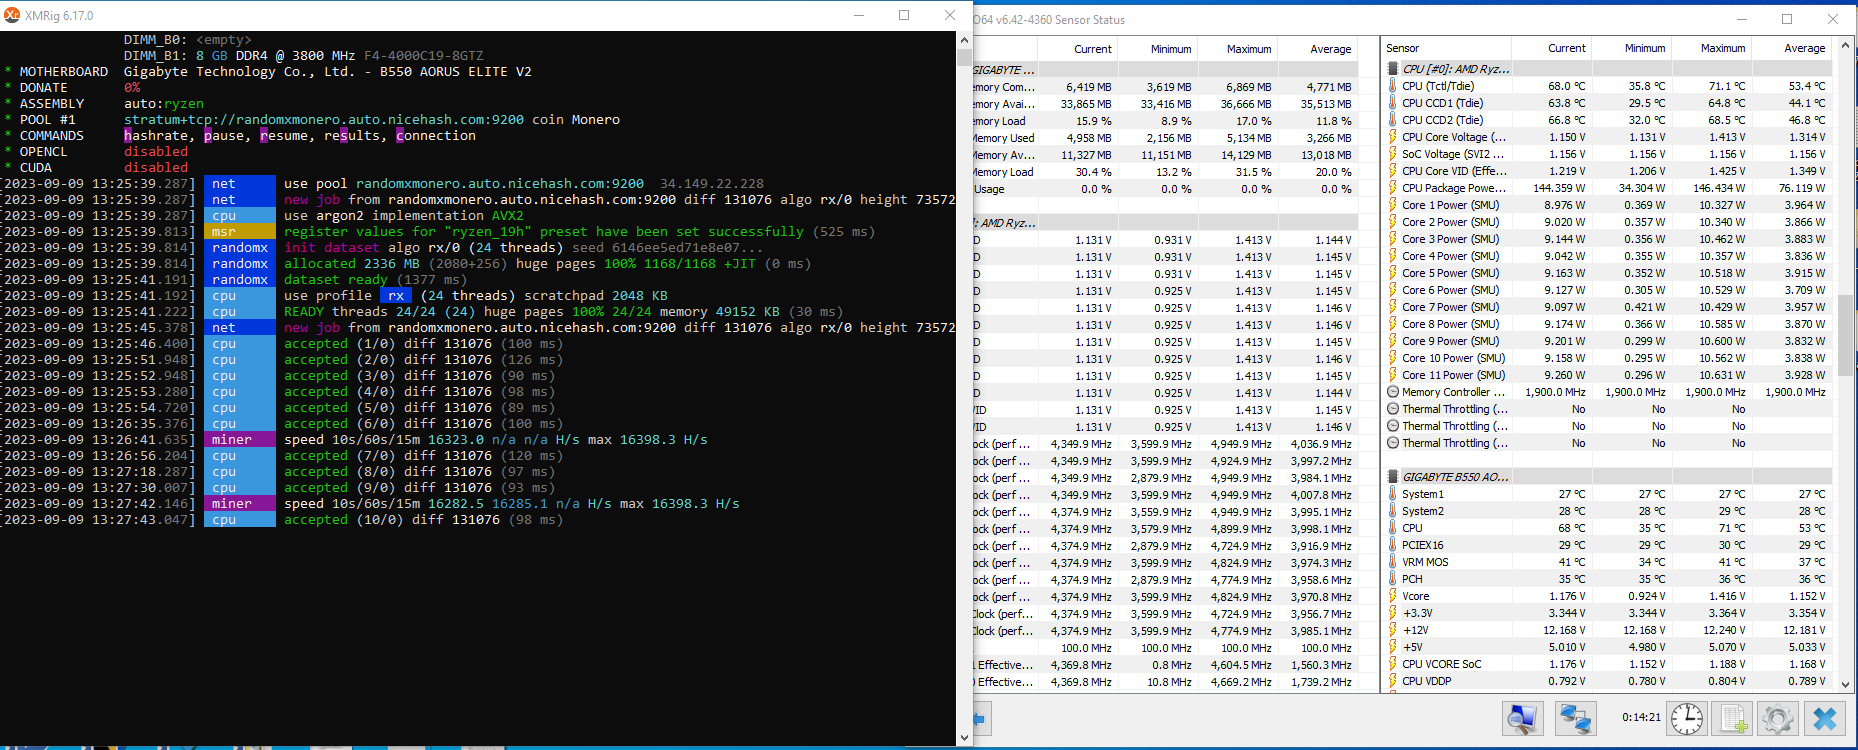Click the Core 11 Power (SMU) row label

[x=1453, y=375]
